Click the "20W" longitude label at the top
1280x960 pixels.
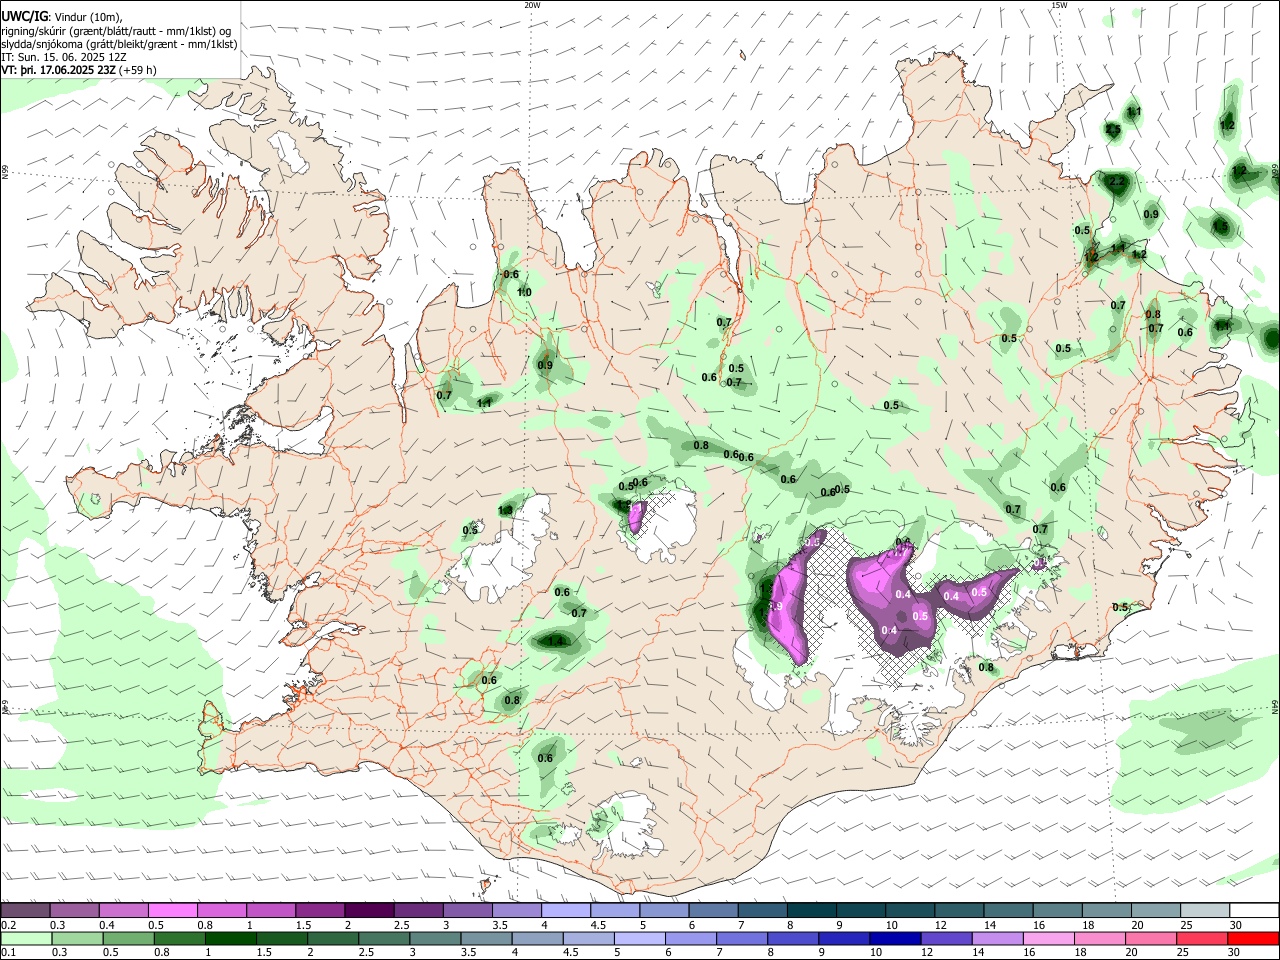[x=532, y=4]
